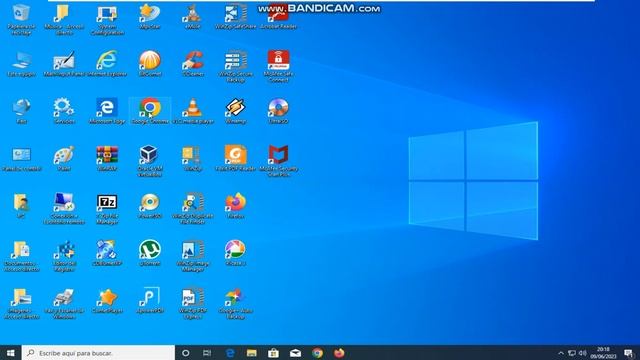Open Cortana from the taskbar circle
640x360 pixels.
[185, 353]
